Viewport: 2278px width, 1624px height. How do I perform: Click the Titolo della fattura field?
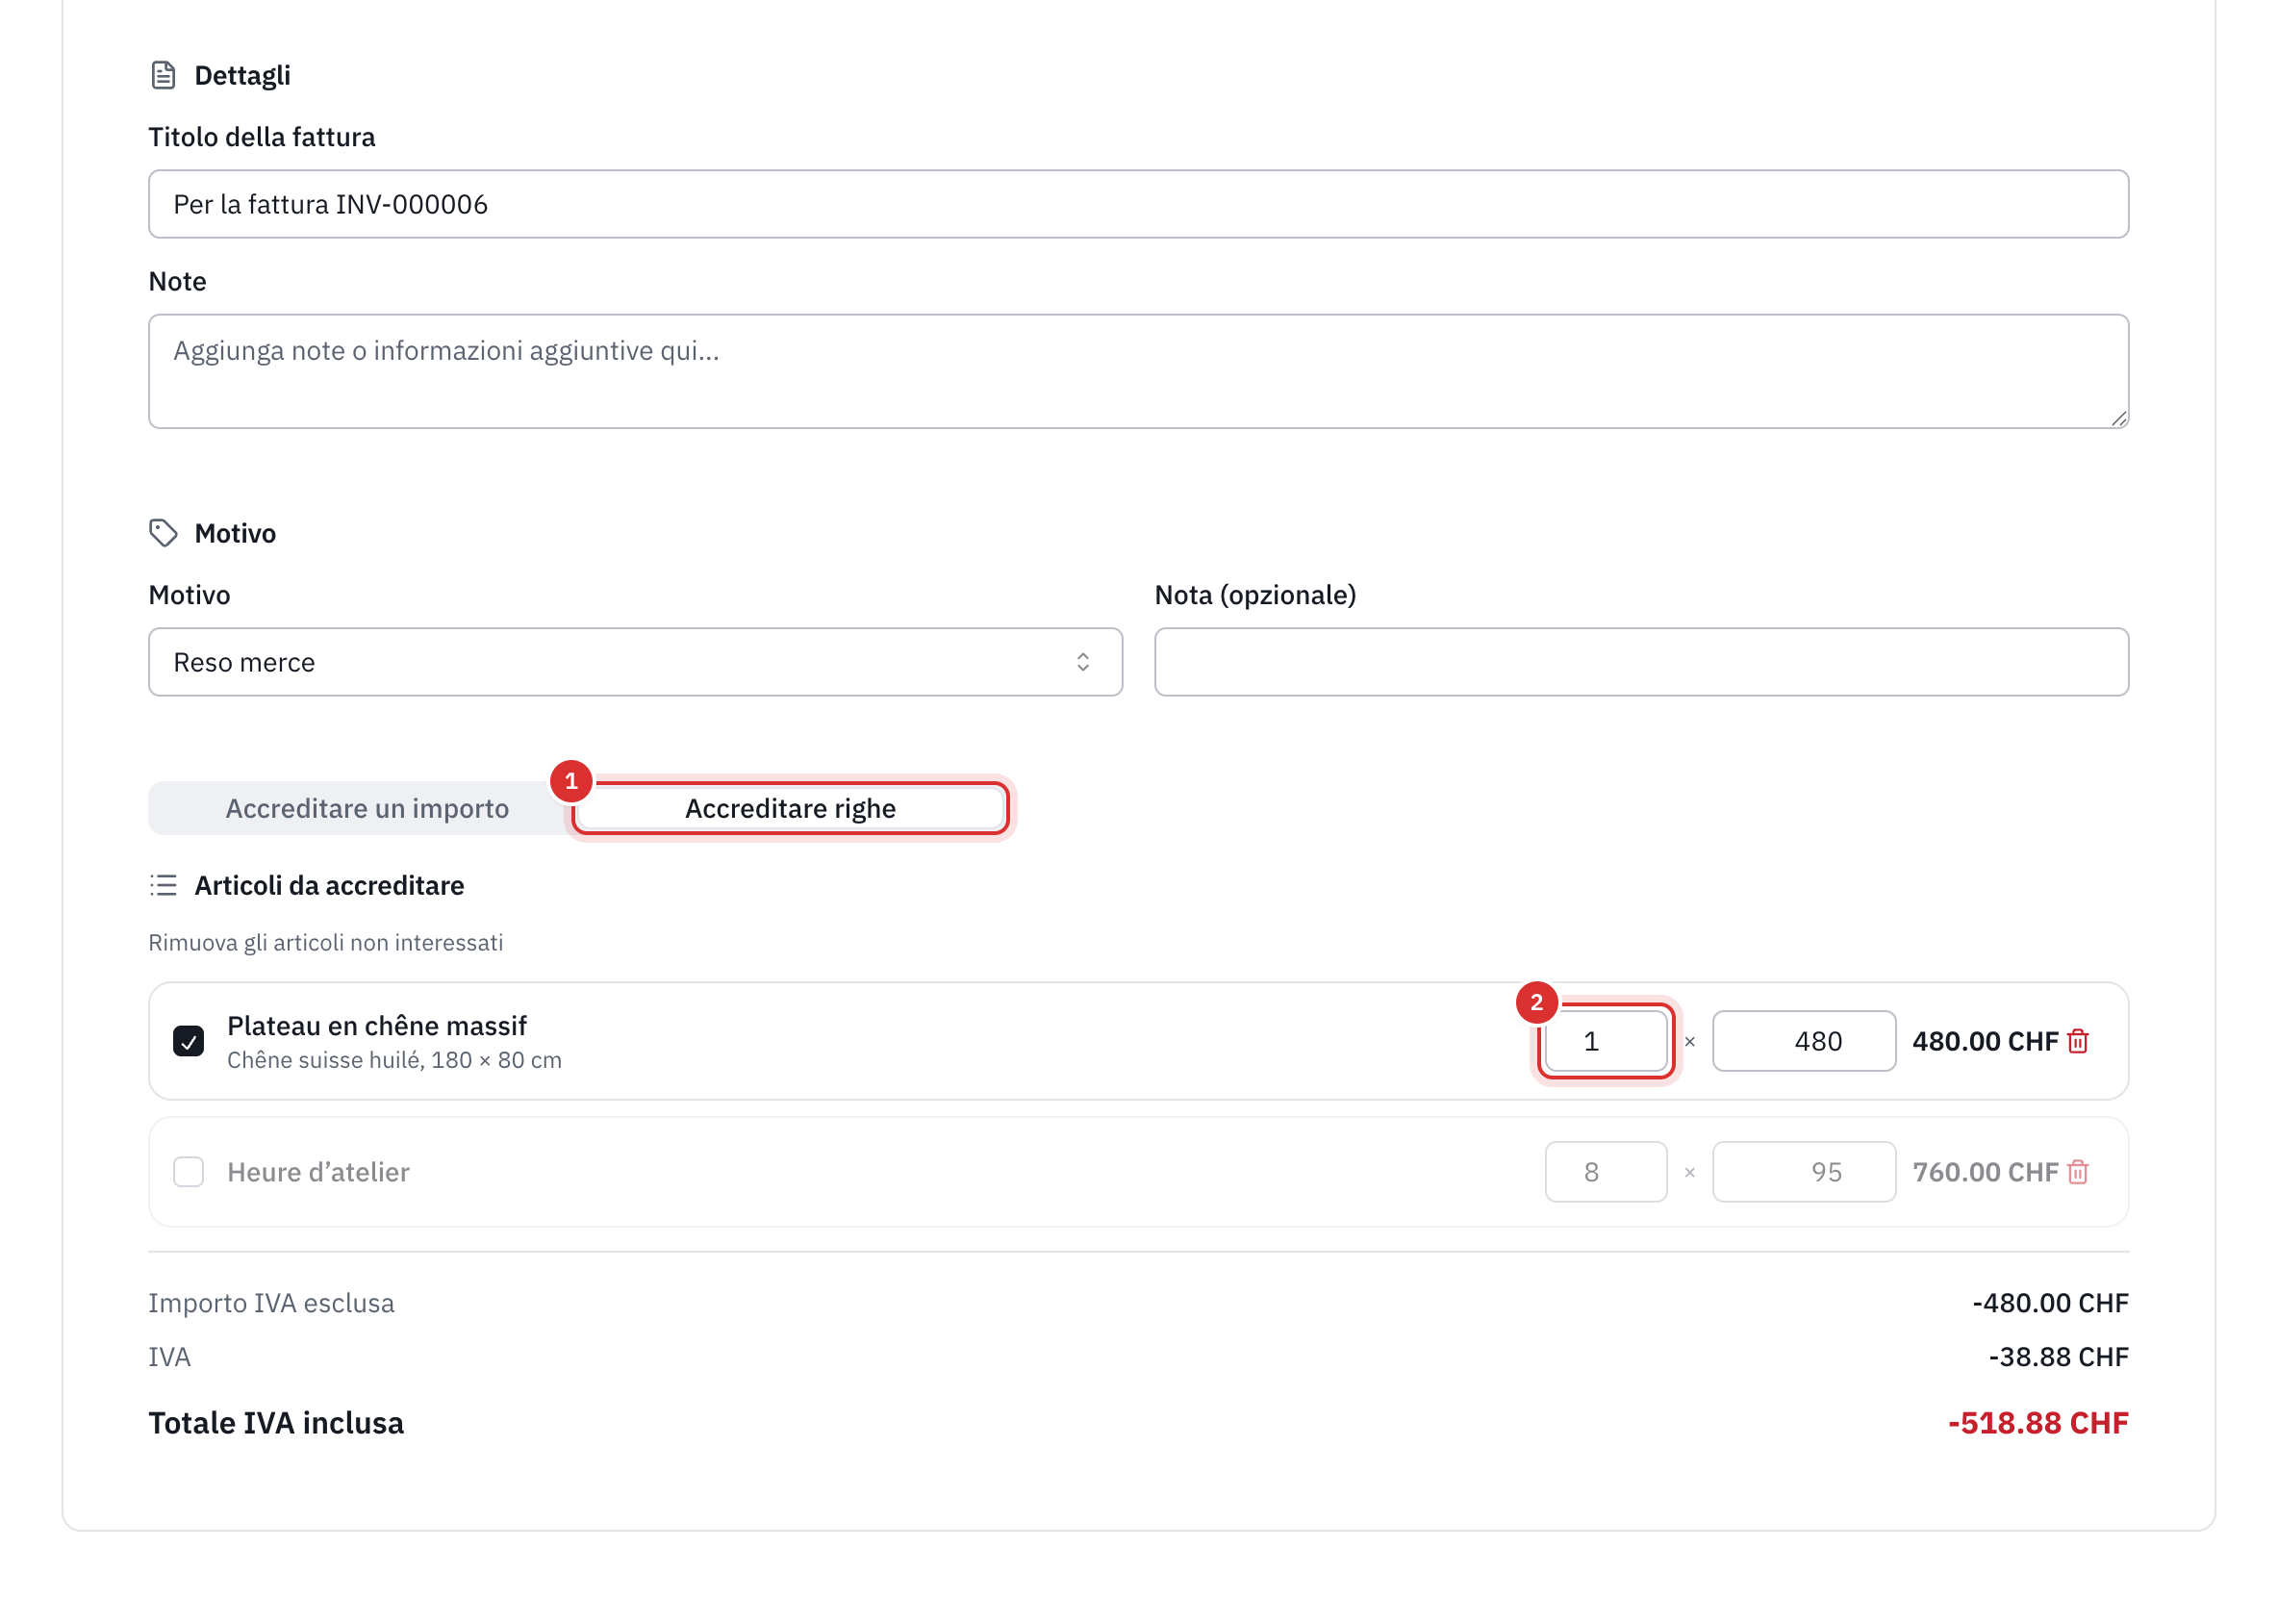1138,204
